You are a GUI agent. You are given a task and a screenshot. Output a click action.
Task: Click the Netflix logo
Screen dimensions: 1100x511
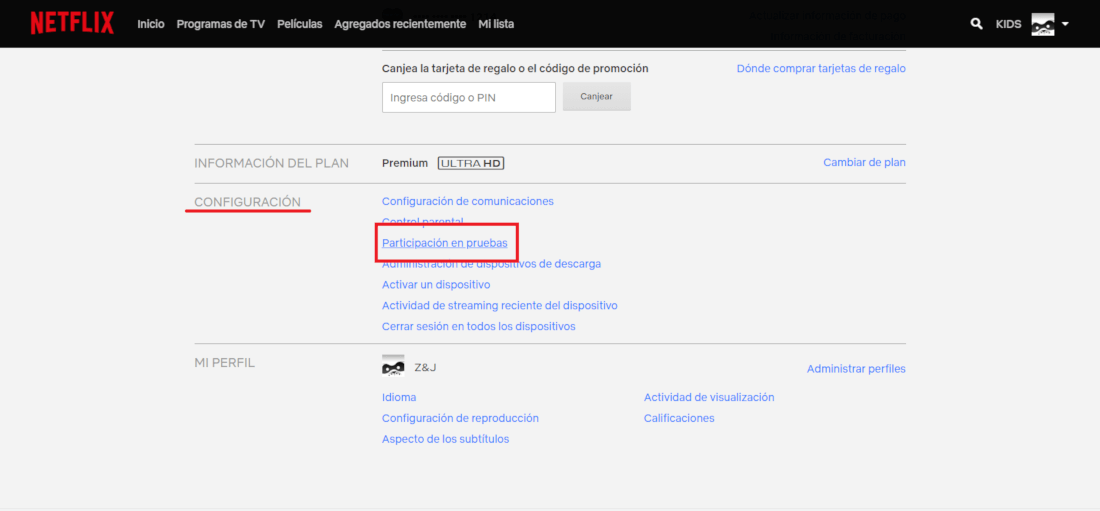72,23
